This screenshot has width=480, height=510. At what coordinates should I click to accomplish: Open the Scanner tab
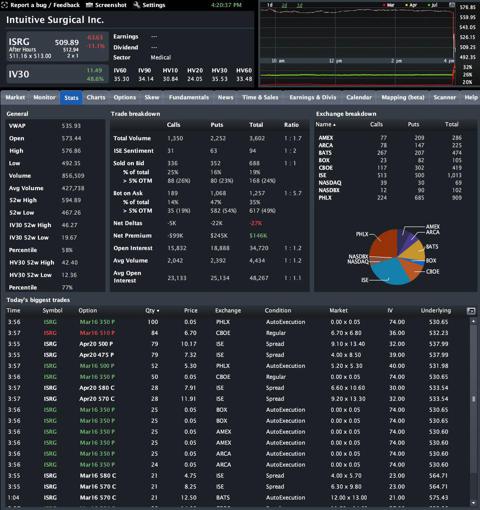tap(445, 98)
